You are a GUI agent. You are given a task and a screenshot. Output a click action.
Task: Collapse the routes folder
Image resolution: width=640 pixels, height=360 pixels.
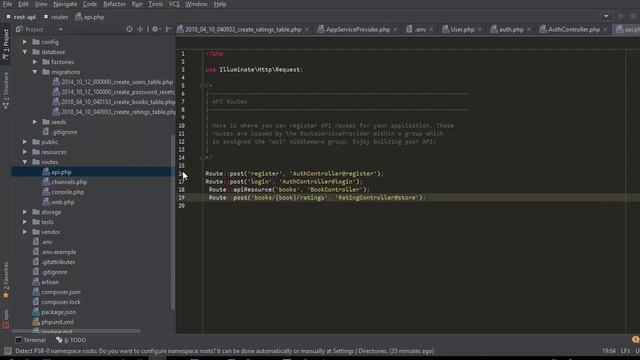pos(25,162)
